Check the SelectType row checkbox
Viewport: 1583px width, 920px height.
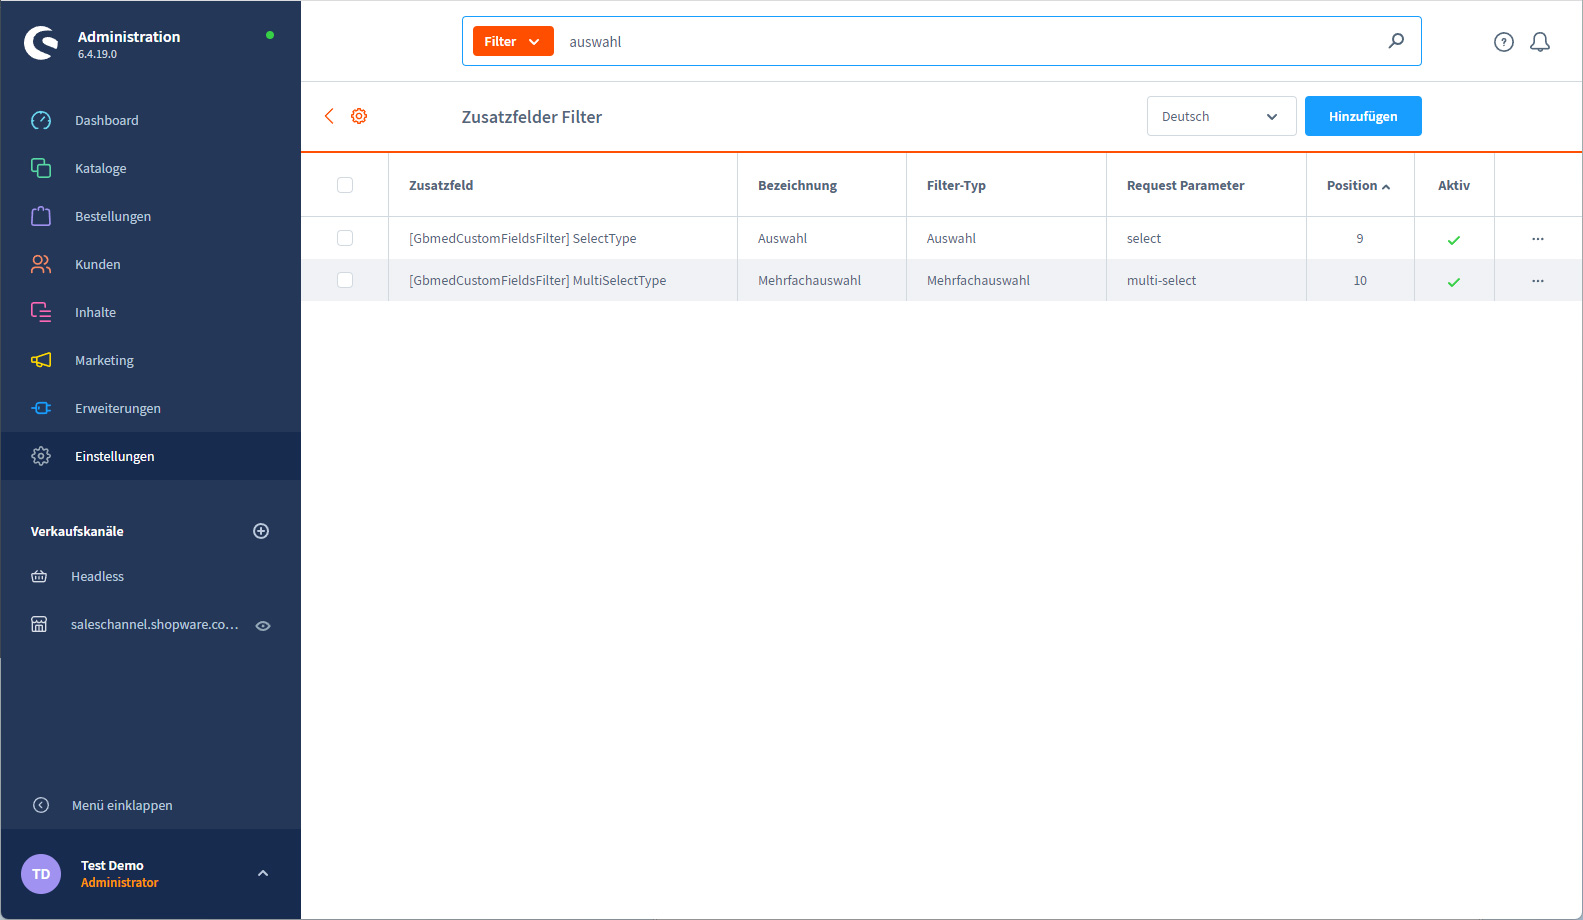[x=345, y=238]
